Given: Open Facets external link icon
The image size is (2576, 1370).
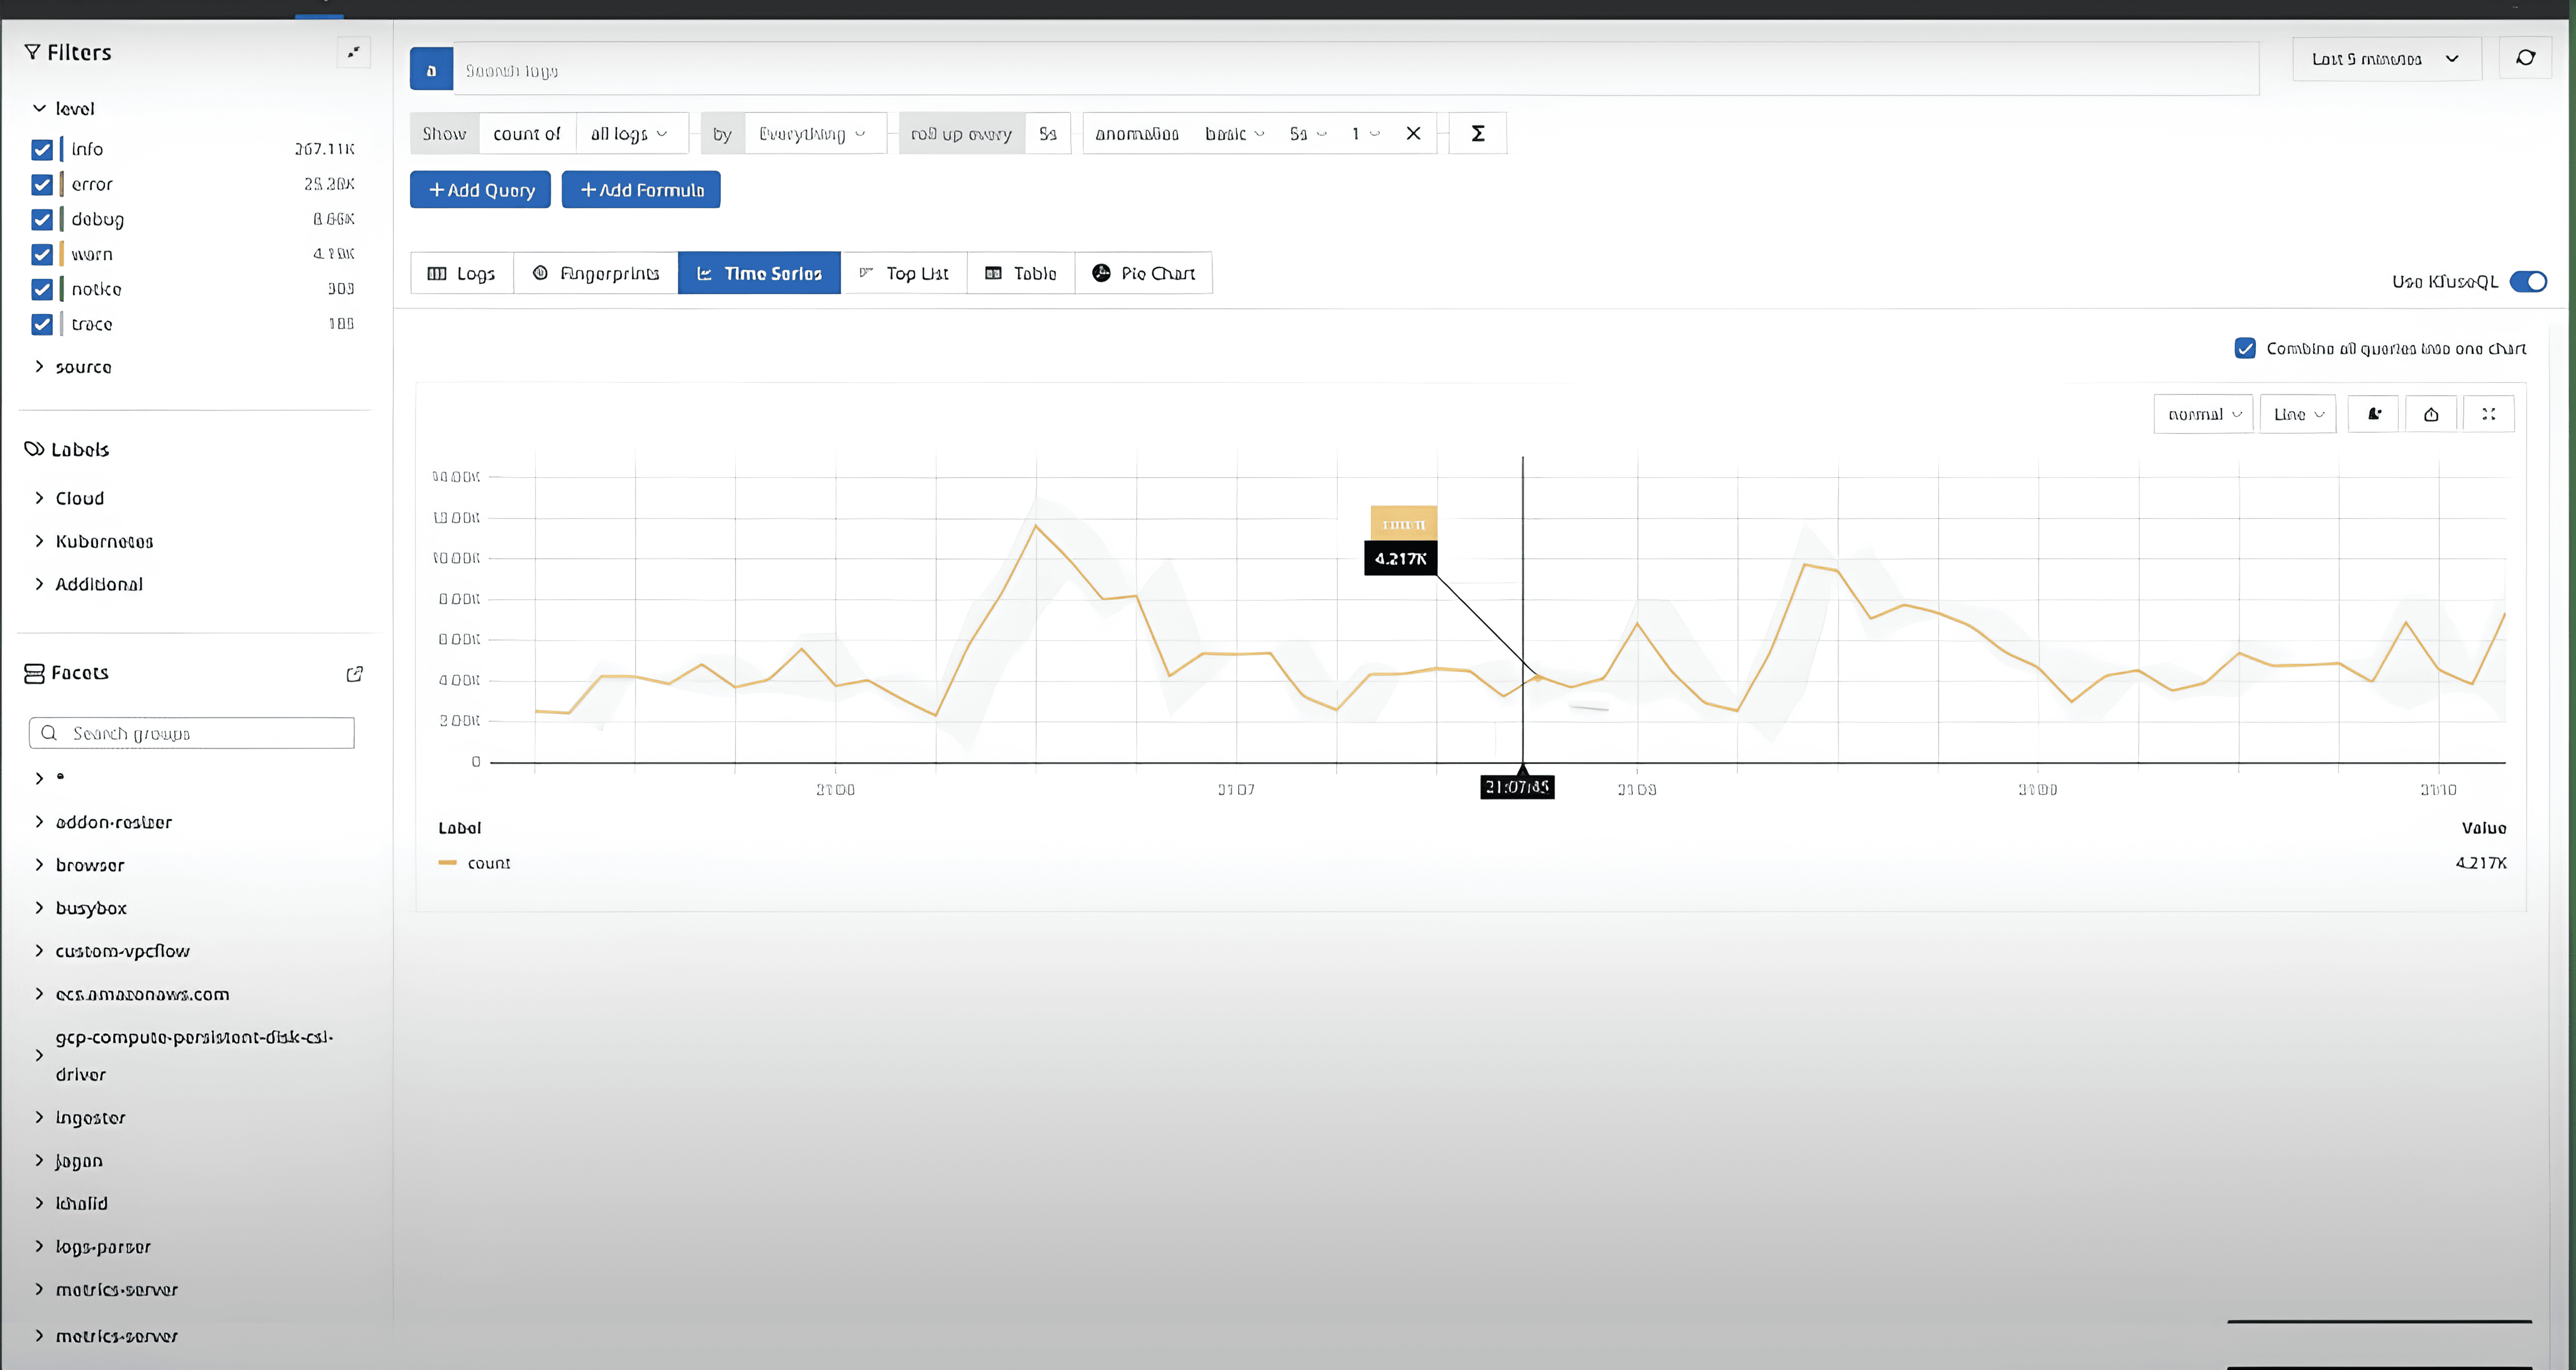Looking at the screenshot, I should point(354,674).
